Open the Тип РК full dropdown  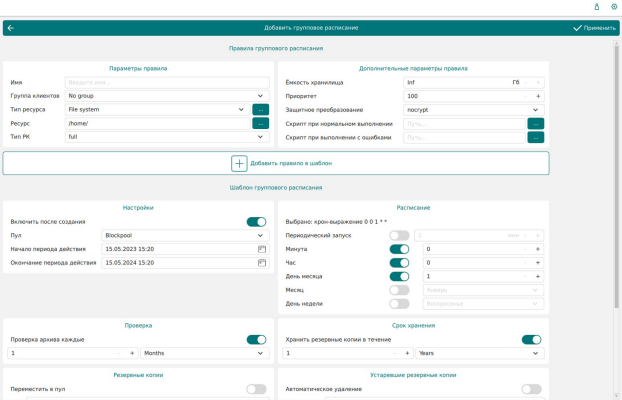tap(167, 137)
